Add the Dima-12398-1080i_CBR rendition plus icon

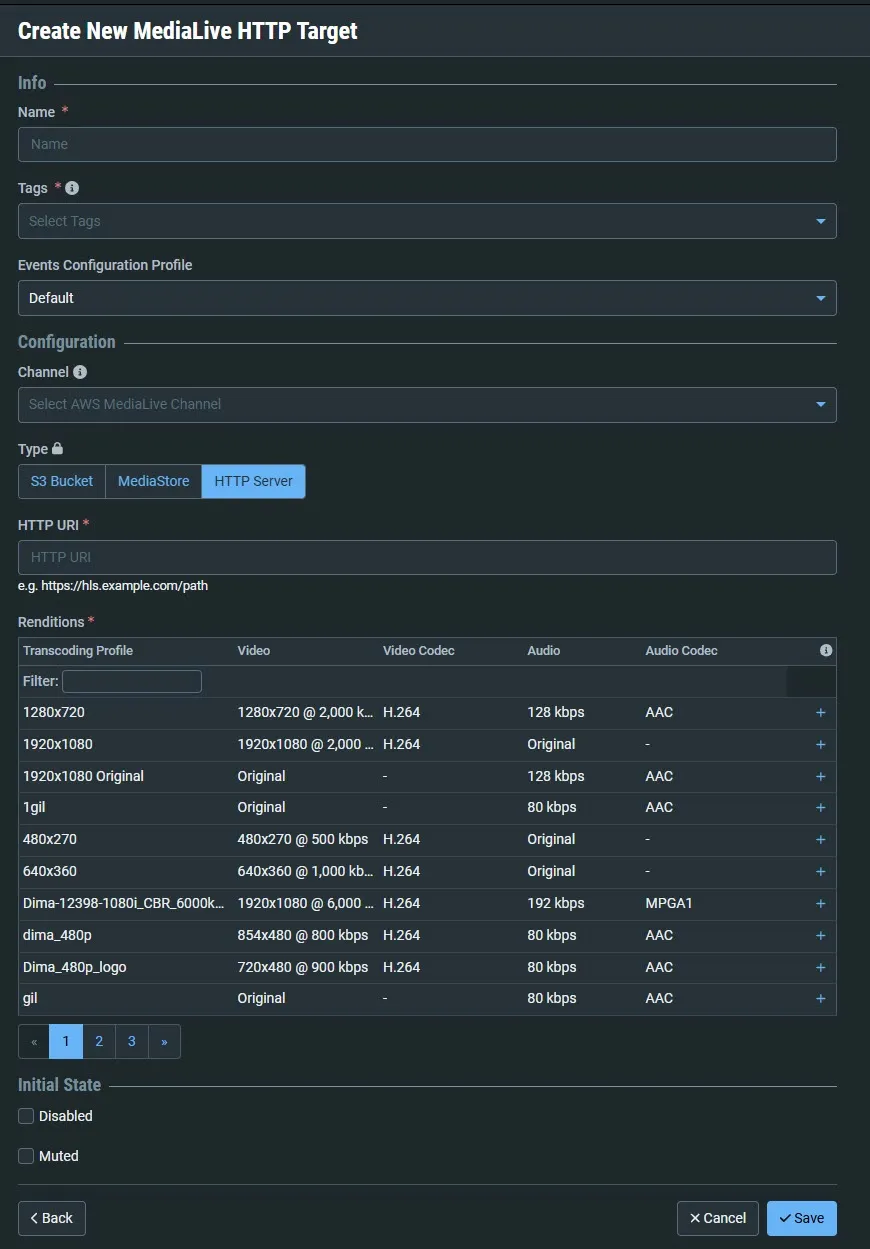pos(821,904)
